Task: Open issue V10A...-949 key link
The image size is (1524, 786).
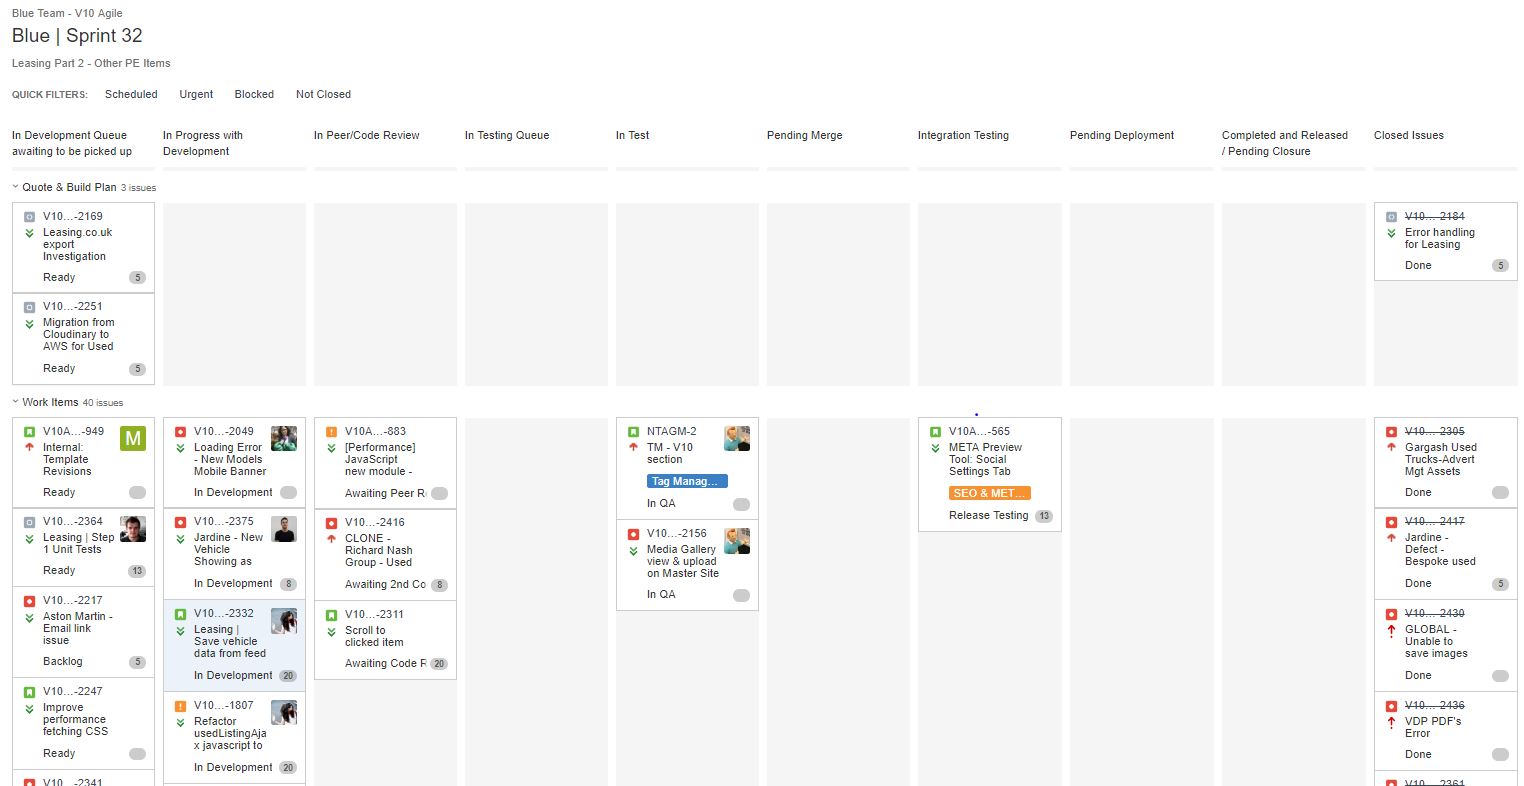Action: click(x=73, y=431)
